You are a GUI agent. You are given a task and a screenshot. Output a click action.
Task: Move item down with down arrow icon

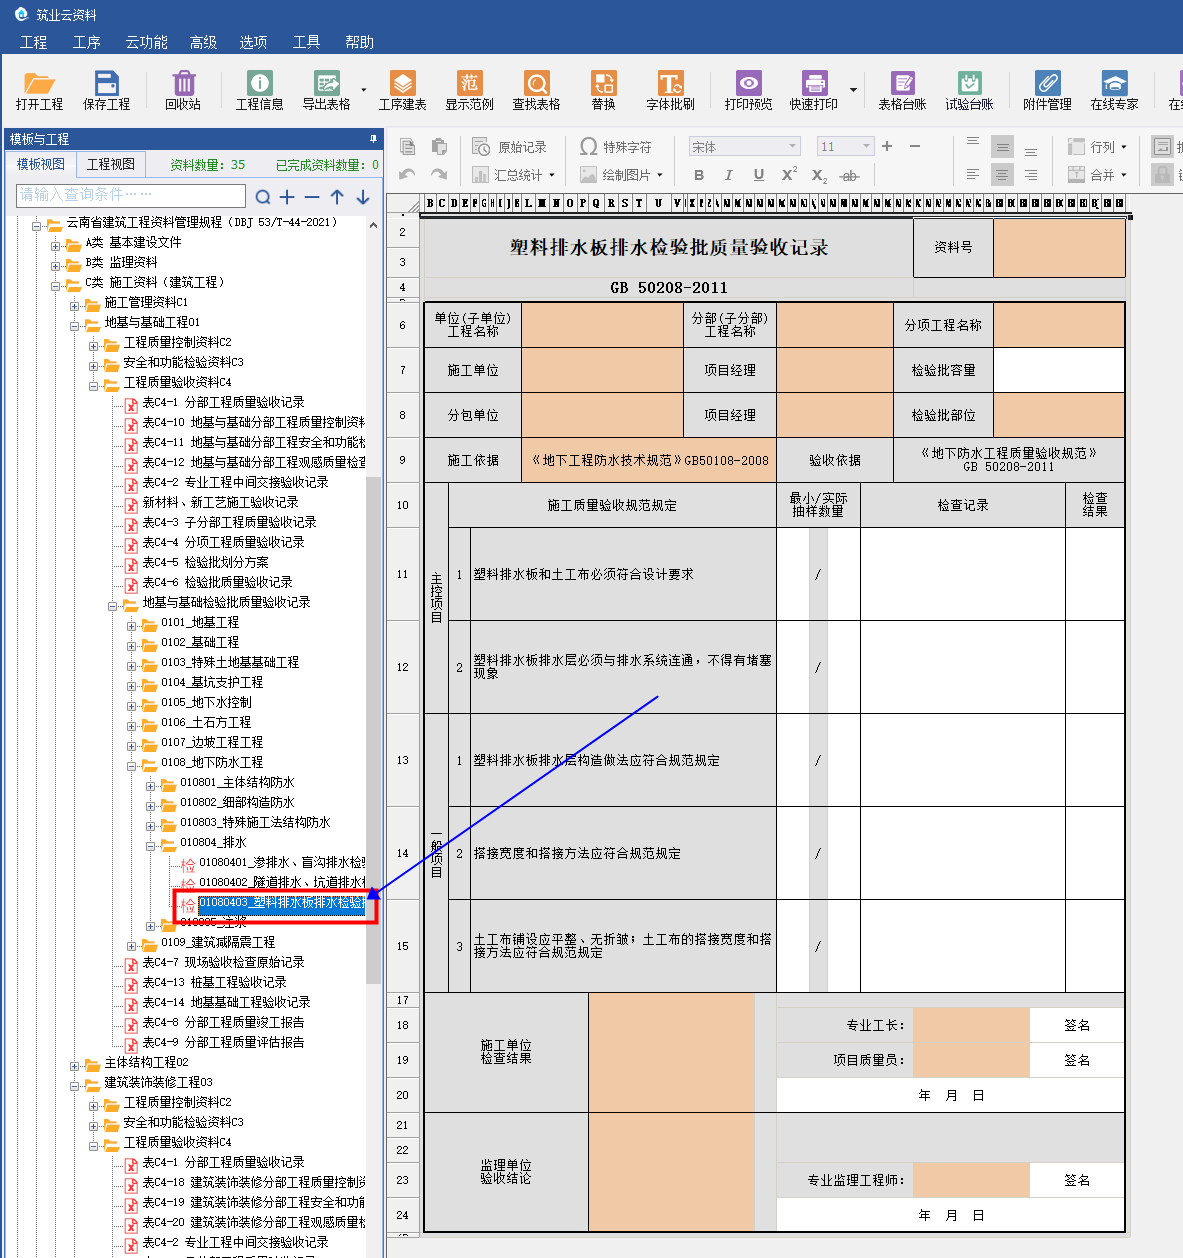[x=362, y=197]
